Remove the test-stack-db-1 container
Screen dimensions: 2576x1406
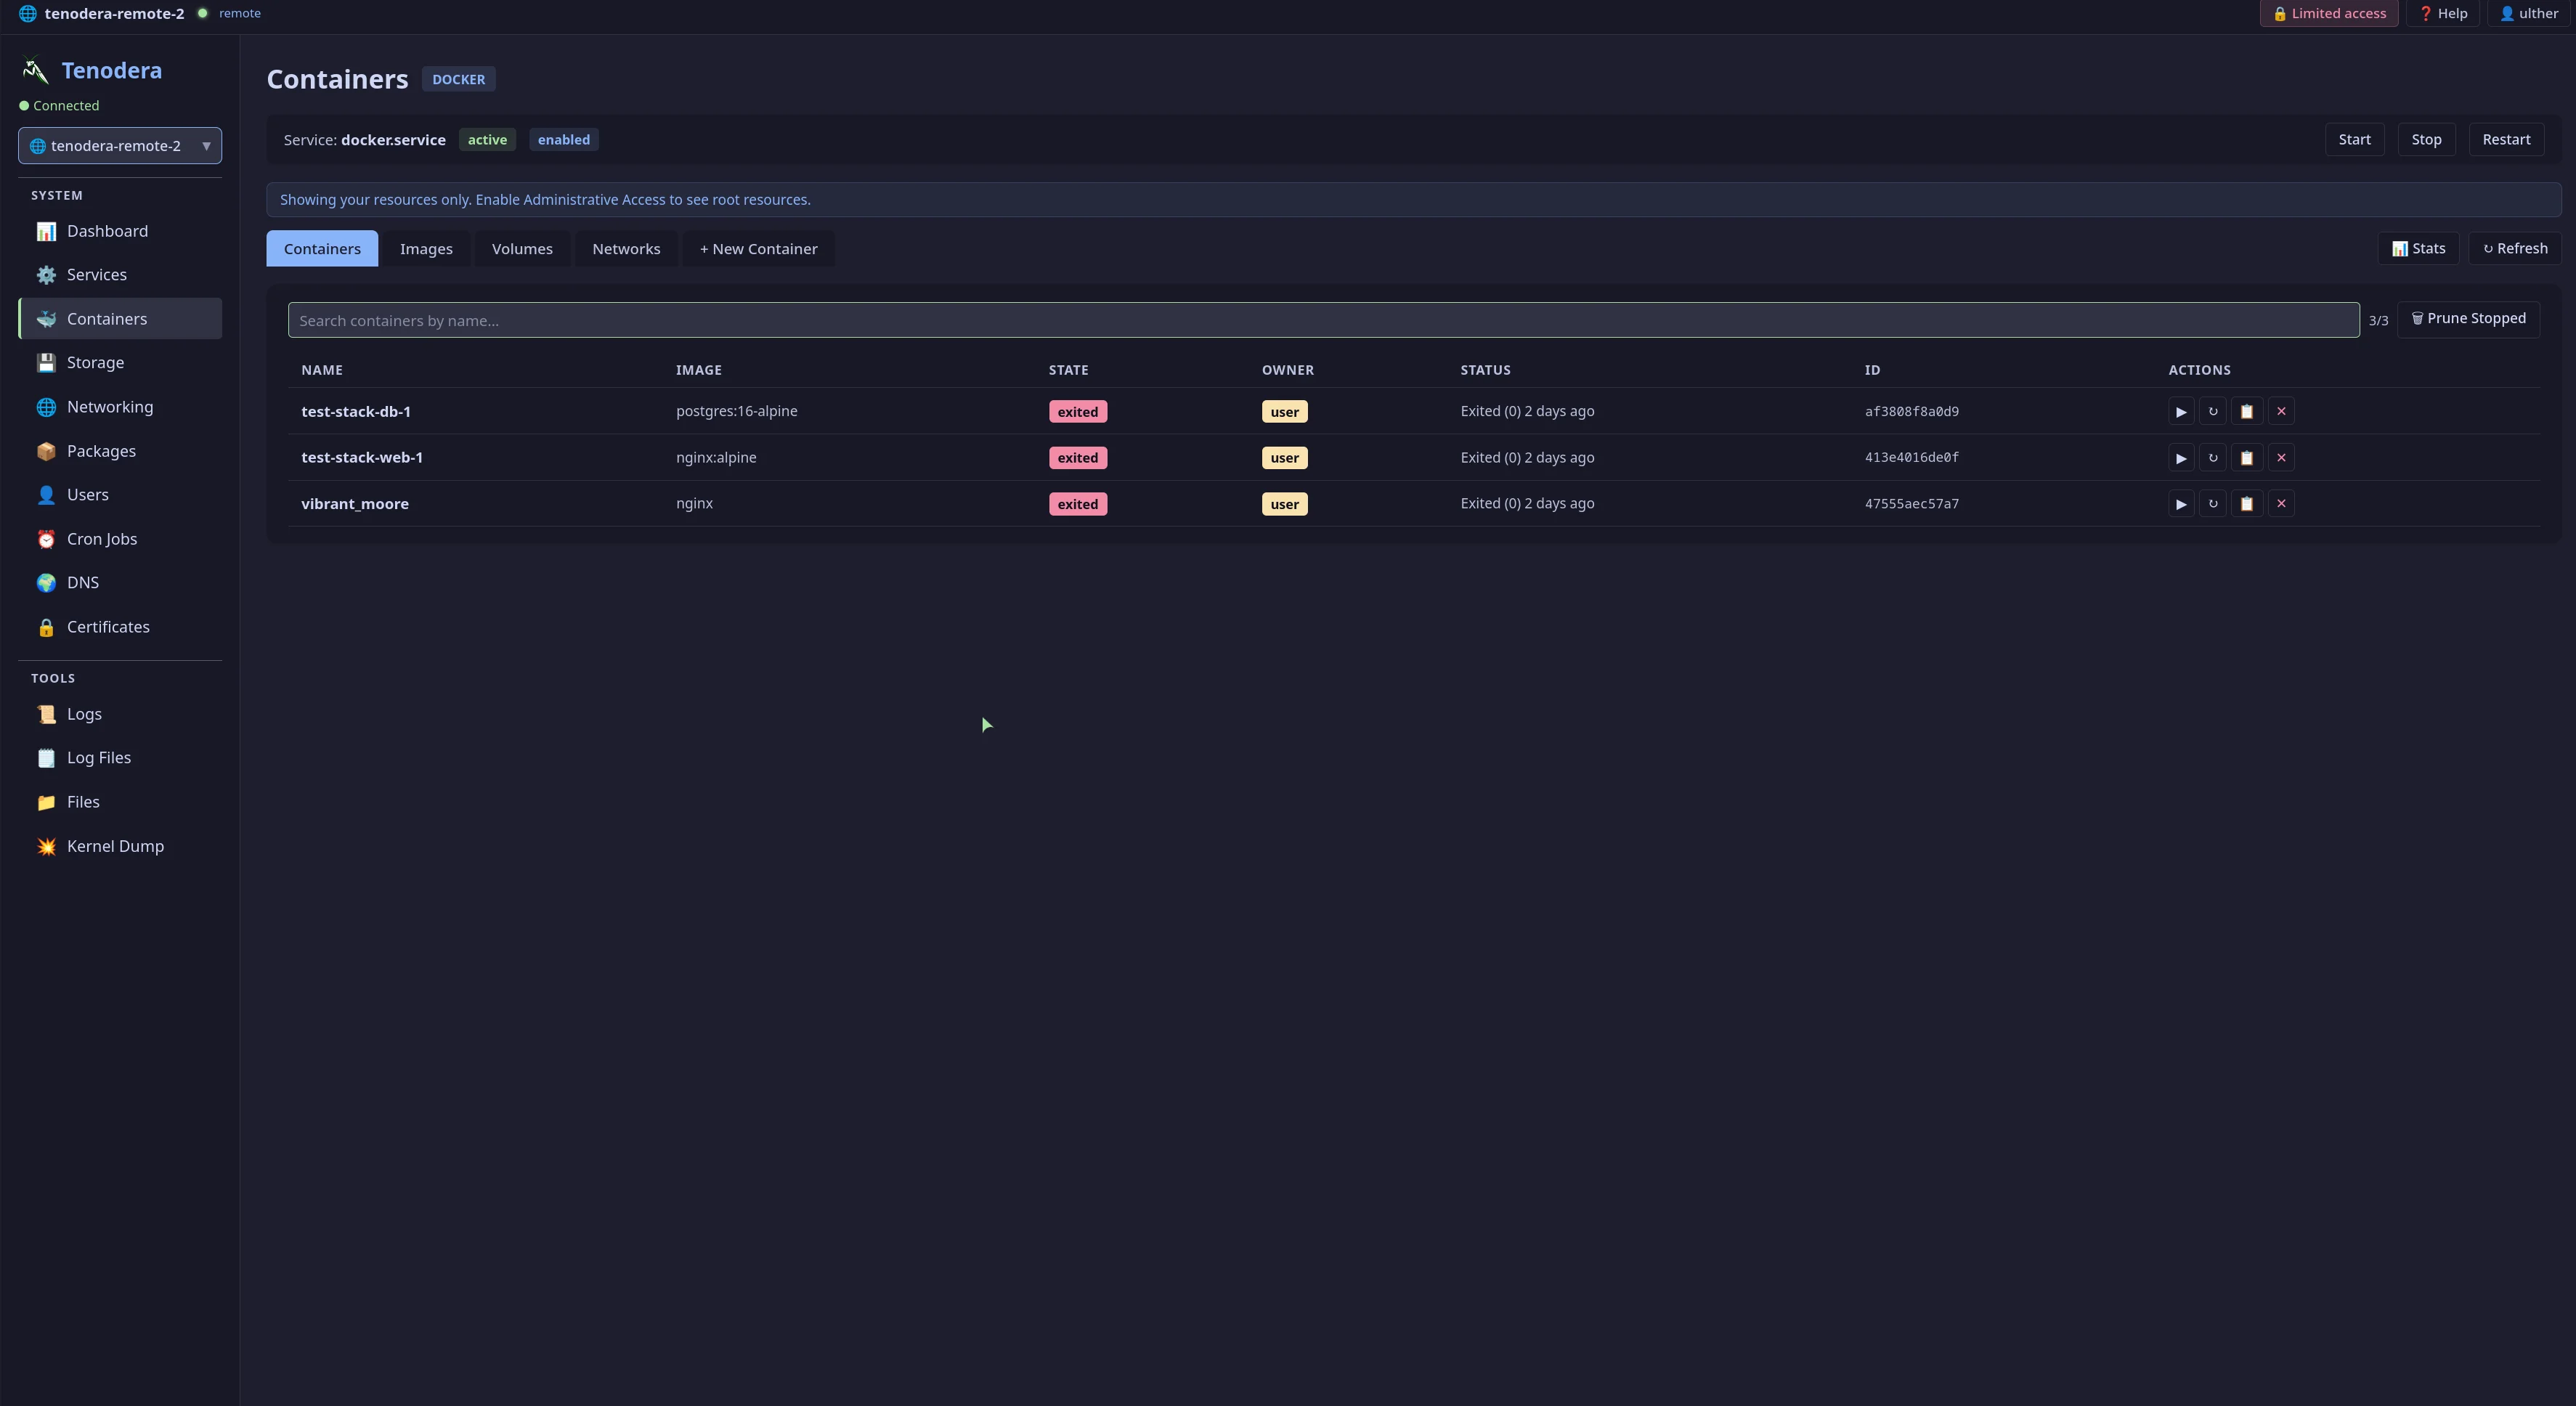coord(2281,411)
